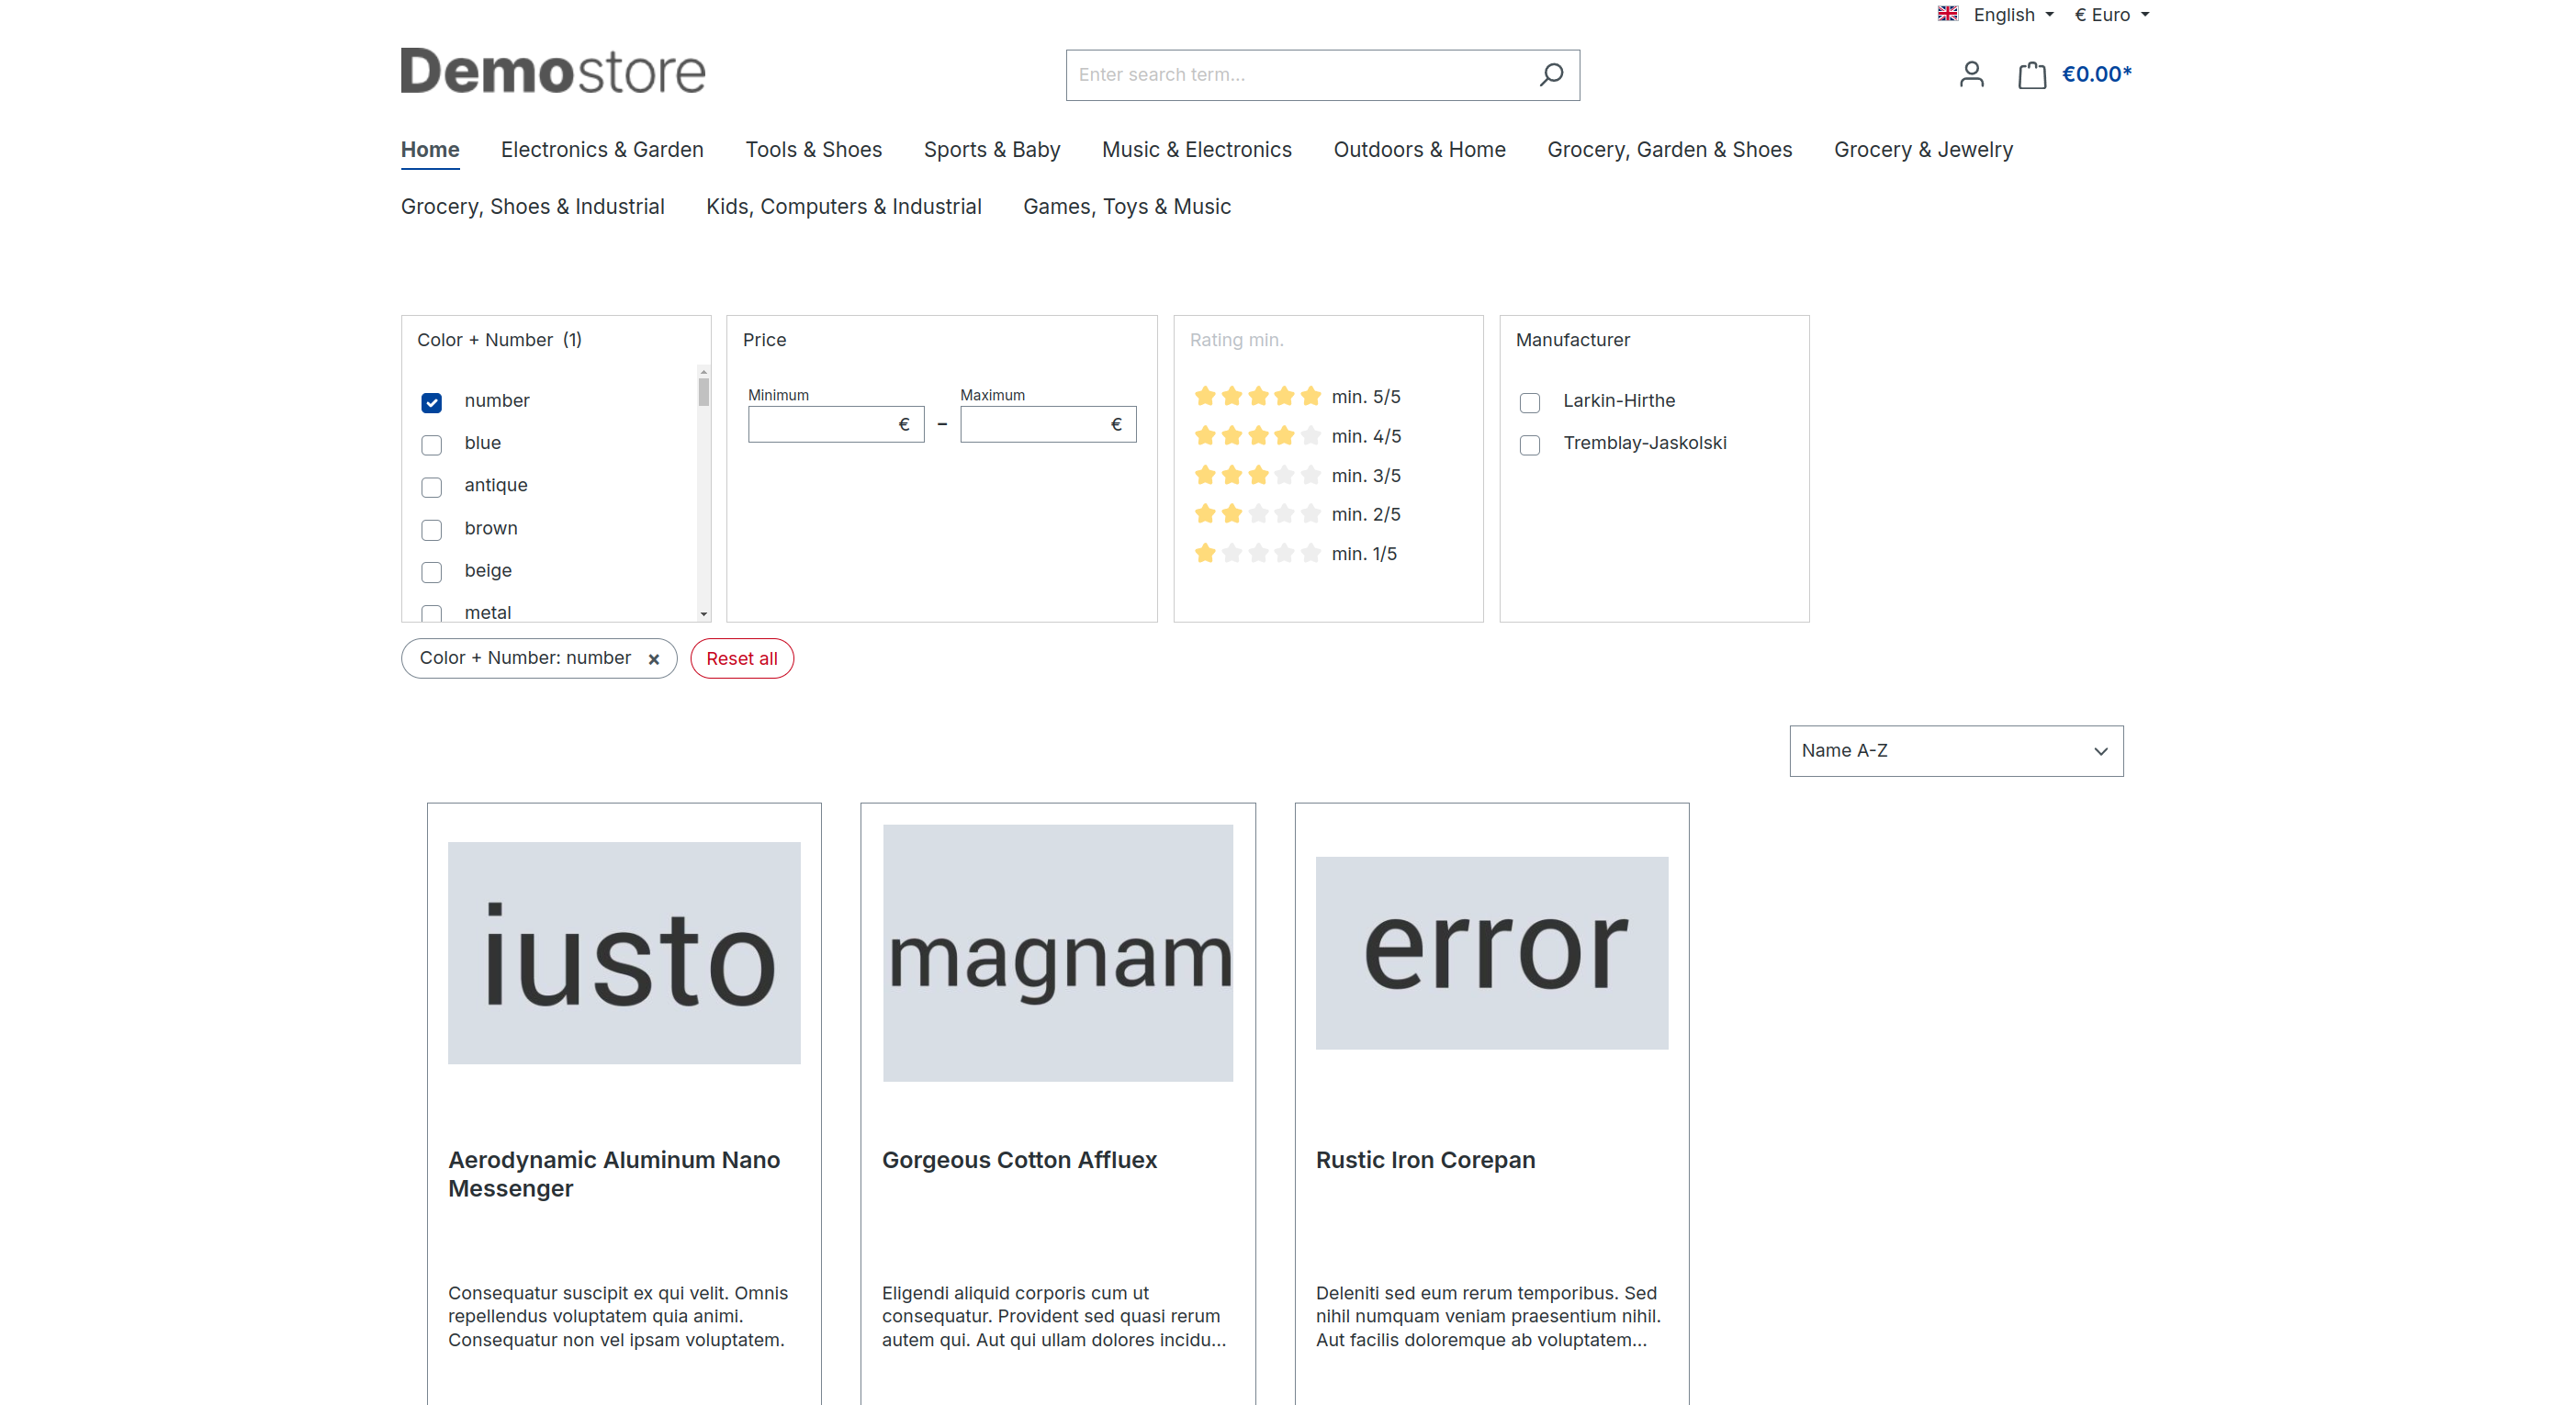Open the 'Name A-Z' sorting dropdown

click(1956, 751)
